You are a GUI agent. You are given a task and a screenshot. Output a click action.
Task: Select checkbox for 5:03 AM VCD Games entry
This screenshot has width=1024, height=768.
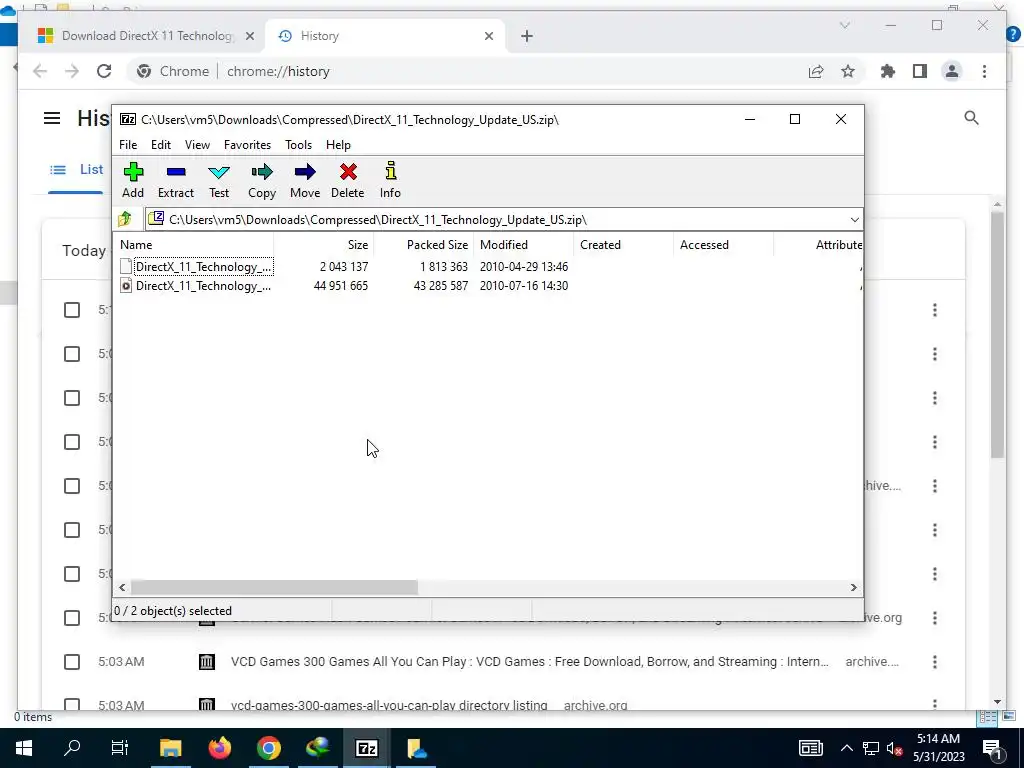[72, 662]
